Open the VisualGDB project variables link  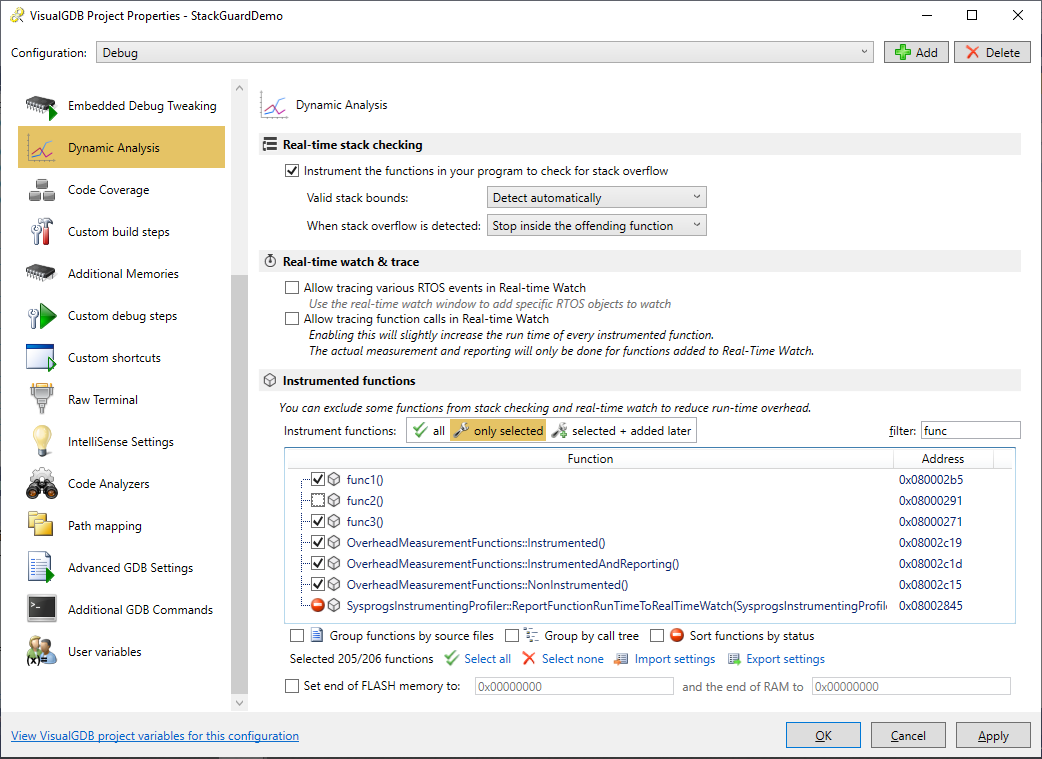(154, 736)
